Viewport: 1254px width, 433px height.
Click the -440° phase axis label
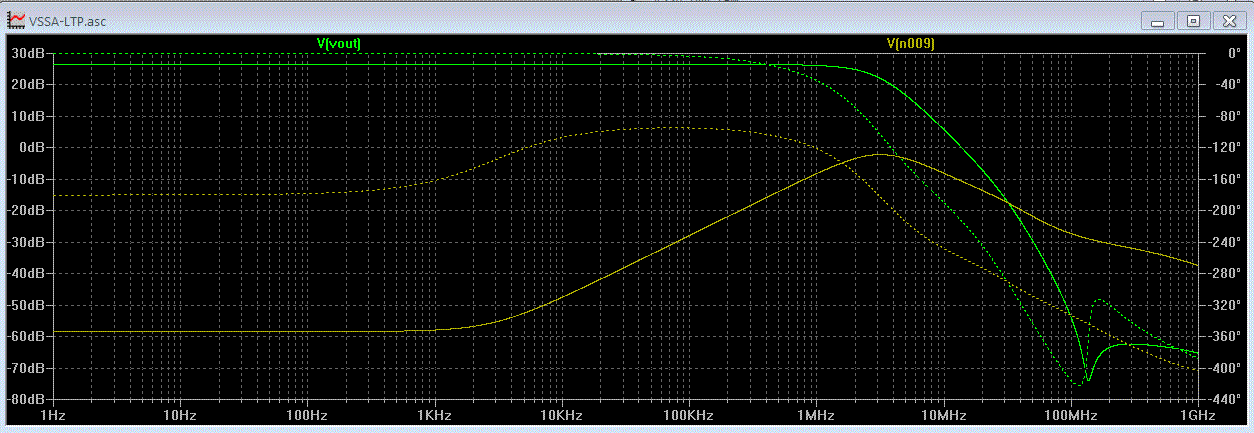[1224, 400]
